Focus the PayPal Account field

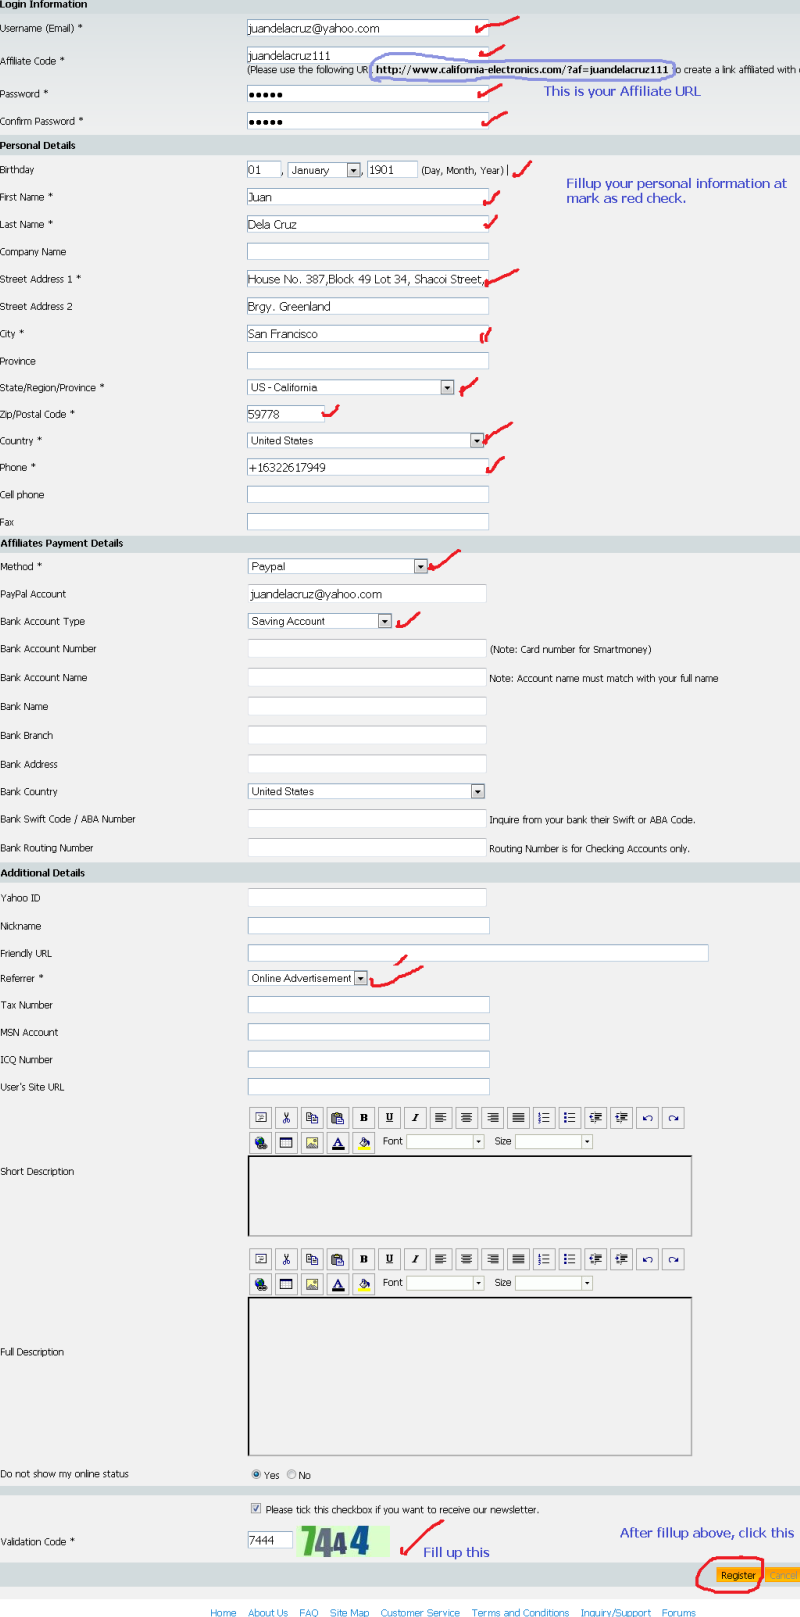[x=367, y=594]
